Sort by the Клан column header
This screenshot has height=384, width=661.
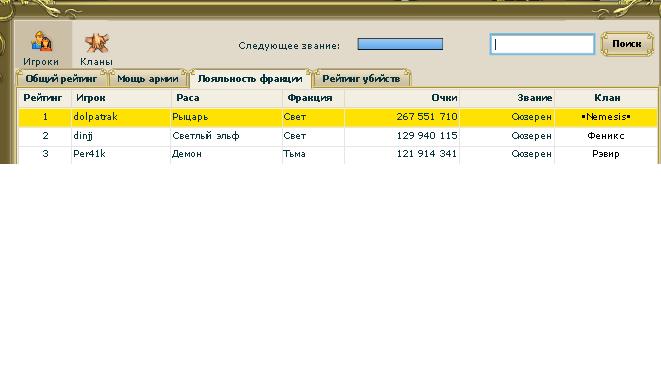[x=607, y=98]
